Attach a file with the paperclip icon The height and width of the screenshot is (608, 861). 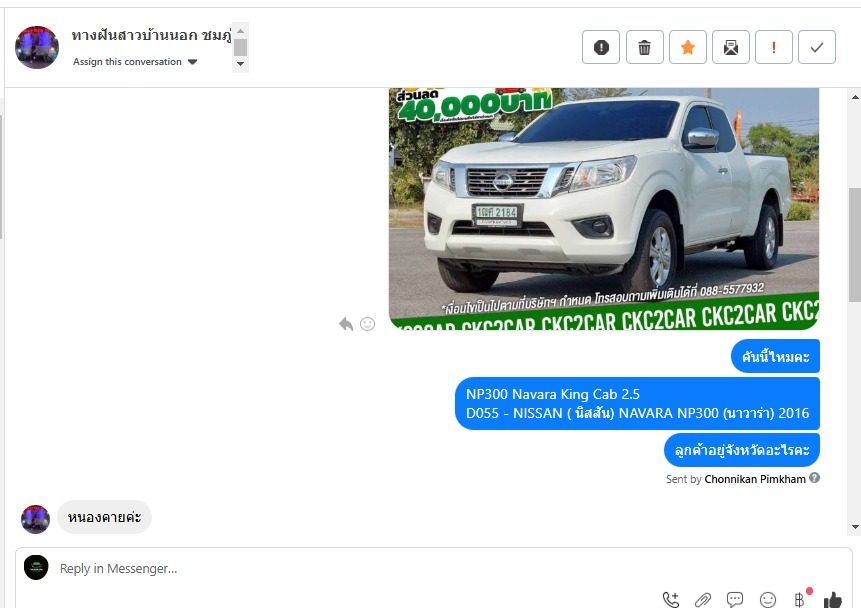tap(703, 599)
